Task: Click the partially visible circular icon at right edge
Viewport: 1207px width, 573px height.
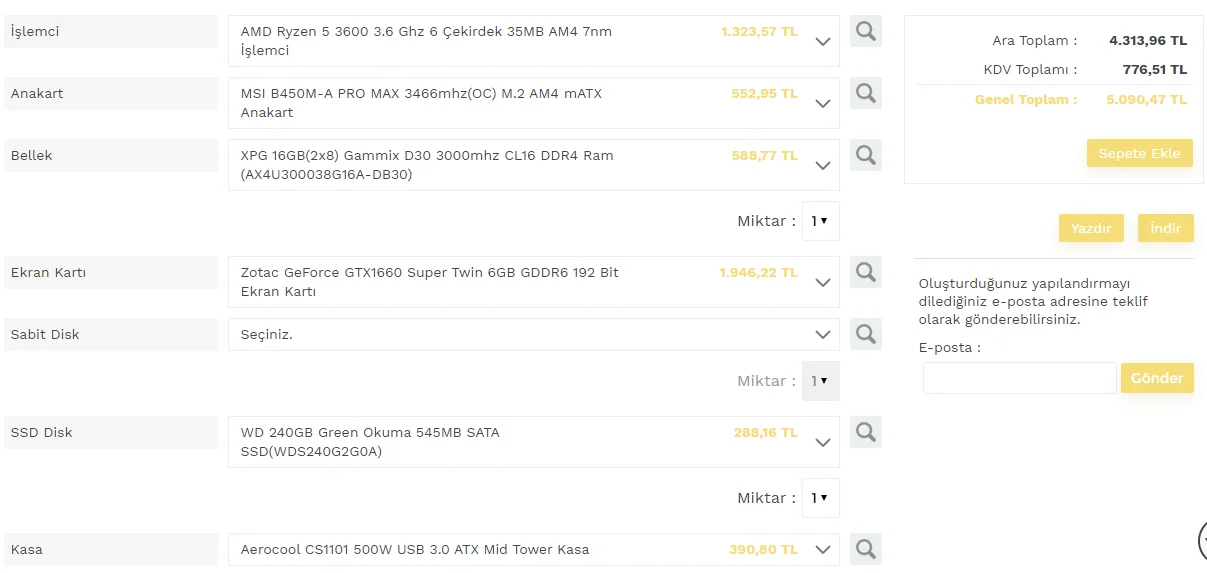Action: coord(1201,540)
